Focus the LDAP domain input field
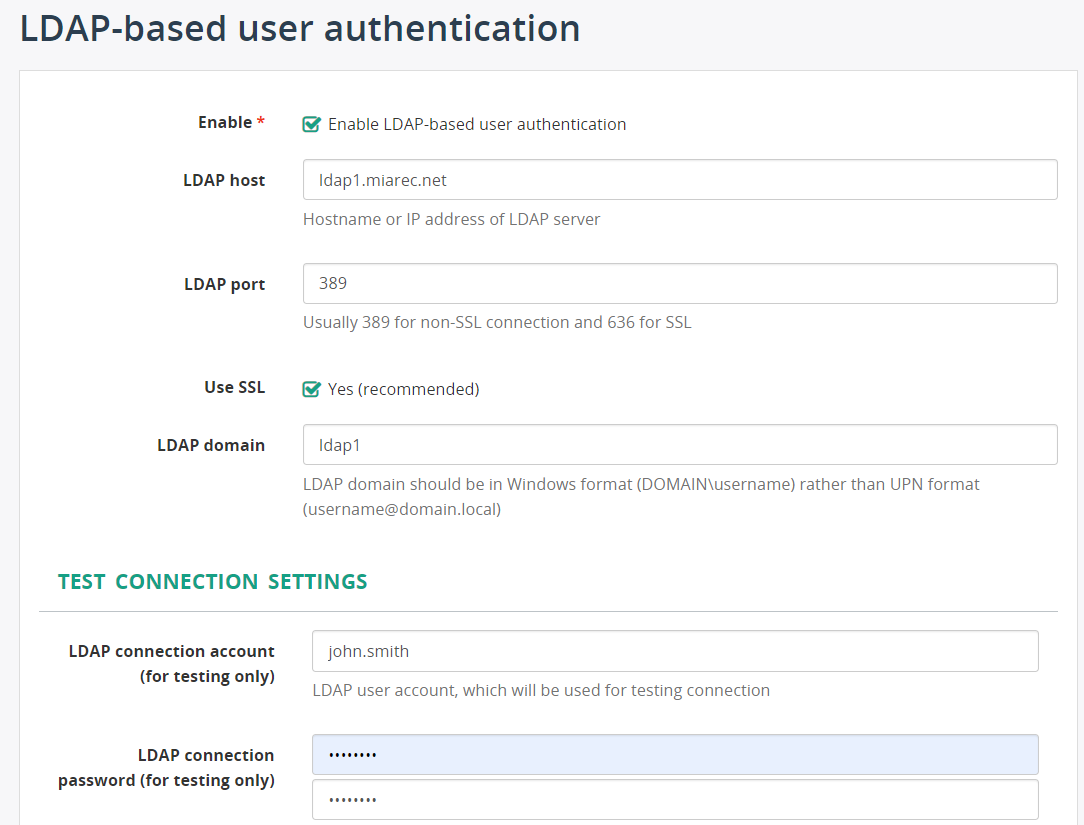 click(680, 444)
